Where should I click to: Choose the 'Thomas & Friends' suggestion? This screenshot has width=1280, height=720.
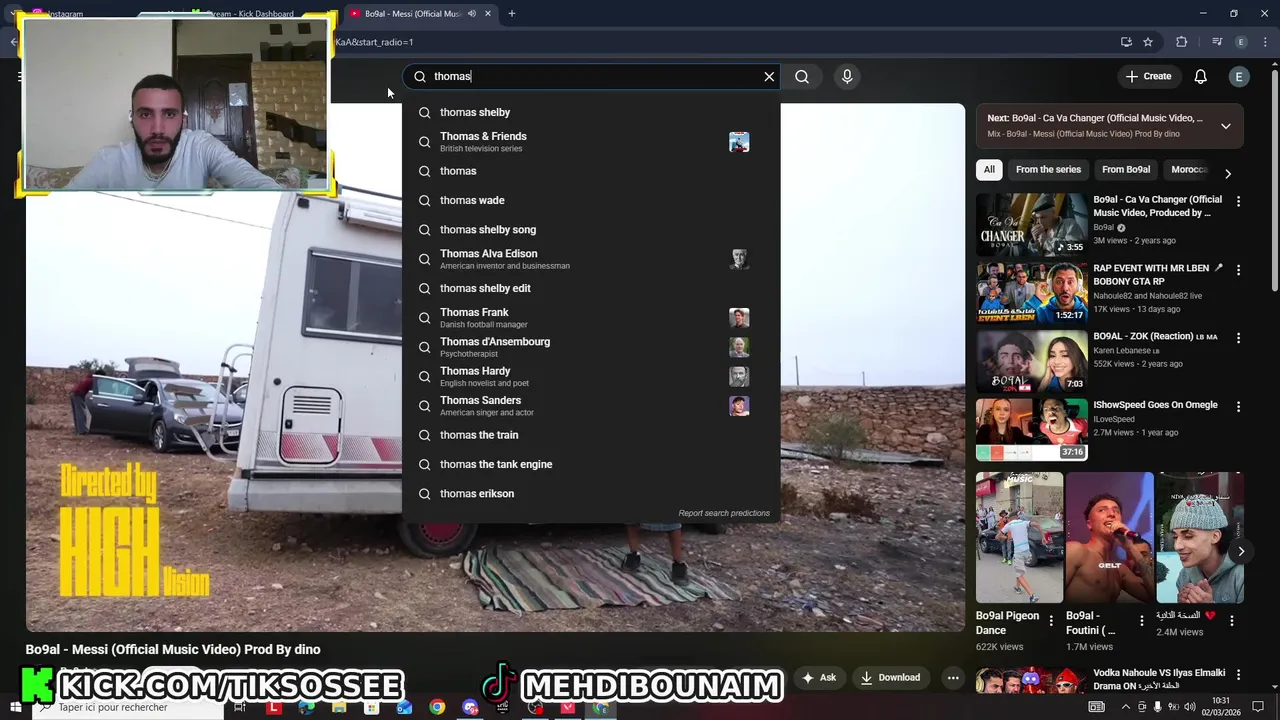[x=591, y=142]
